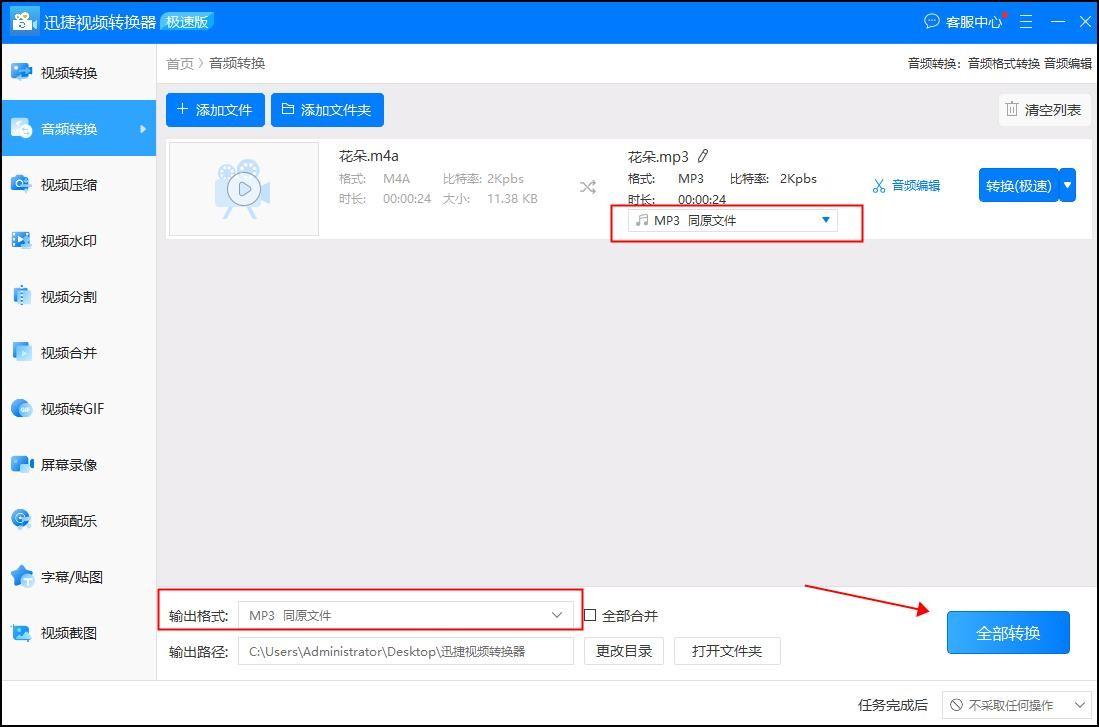Click 更改目录 button

pyautogui.click(x=624, y=651)
